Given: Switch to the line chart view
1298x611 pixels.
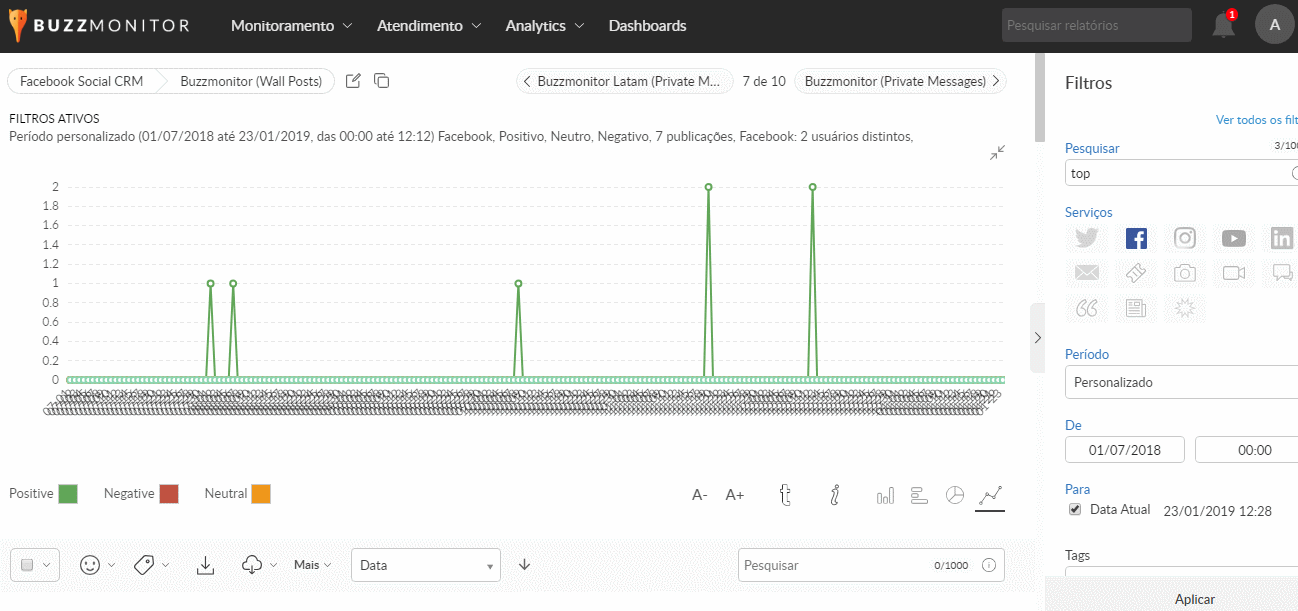Looking at the screenshot, I should pos(990,495).
